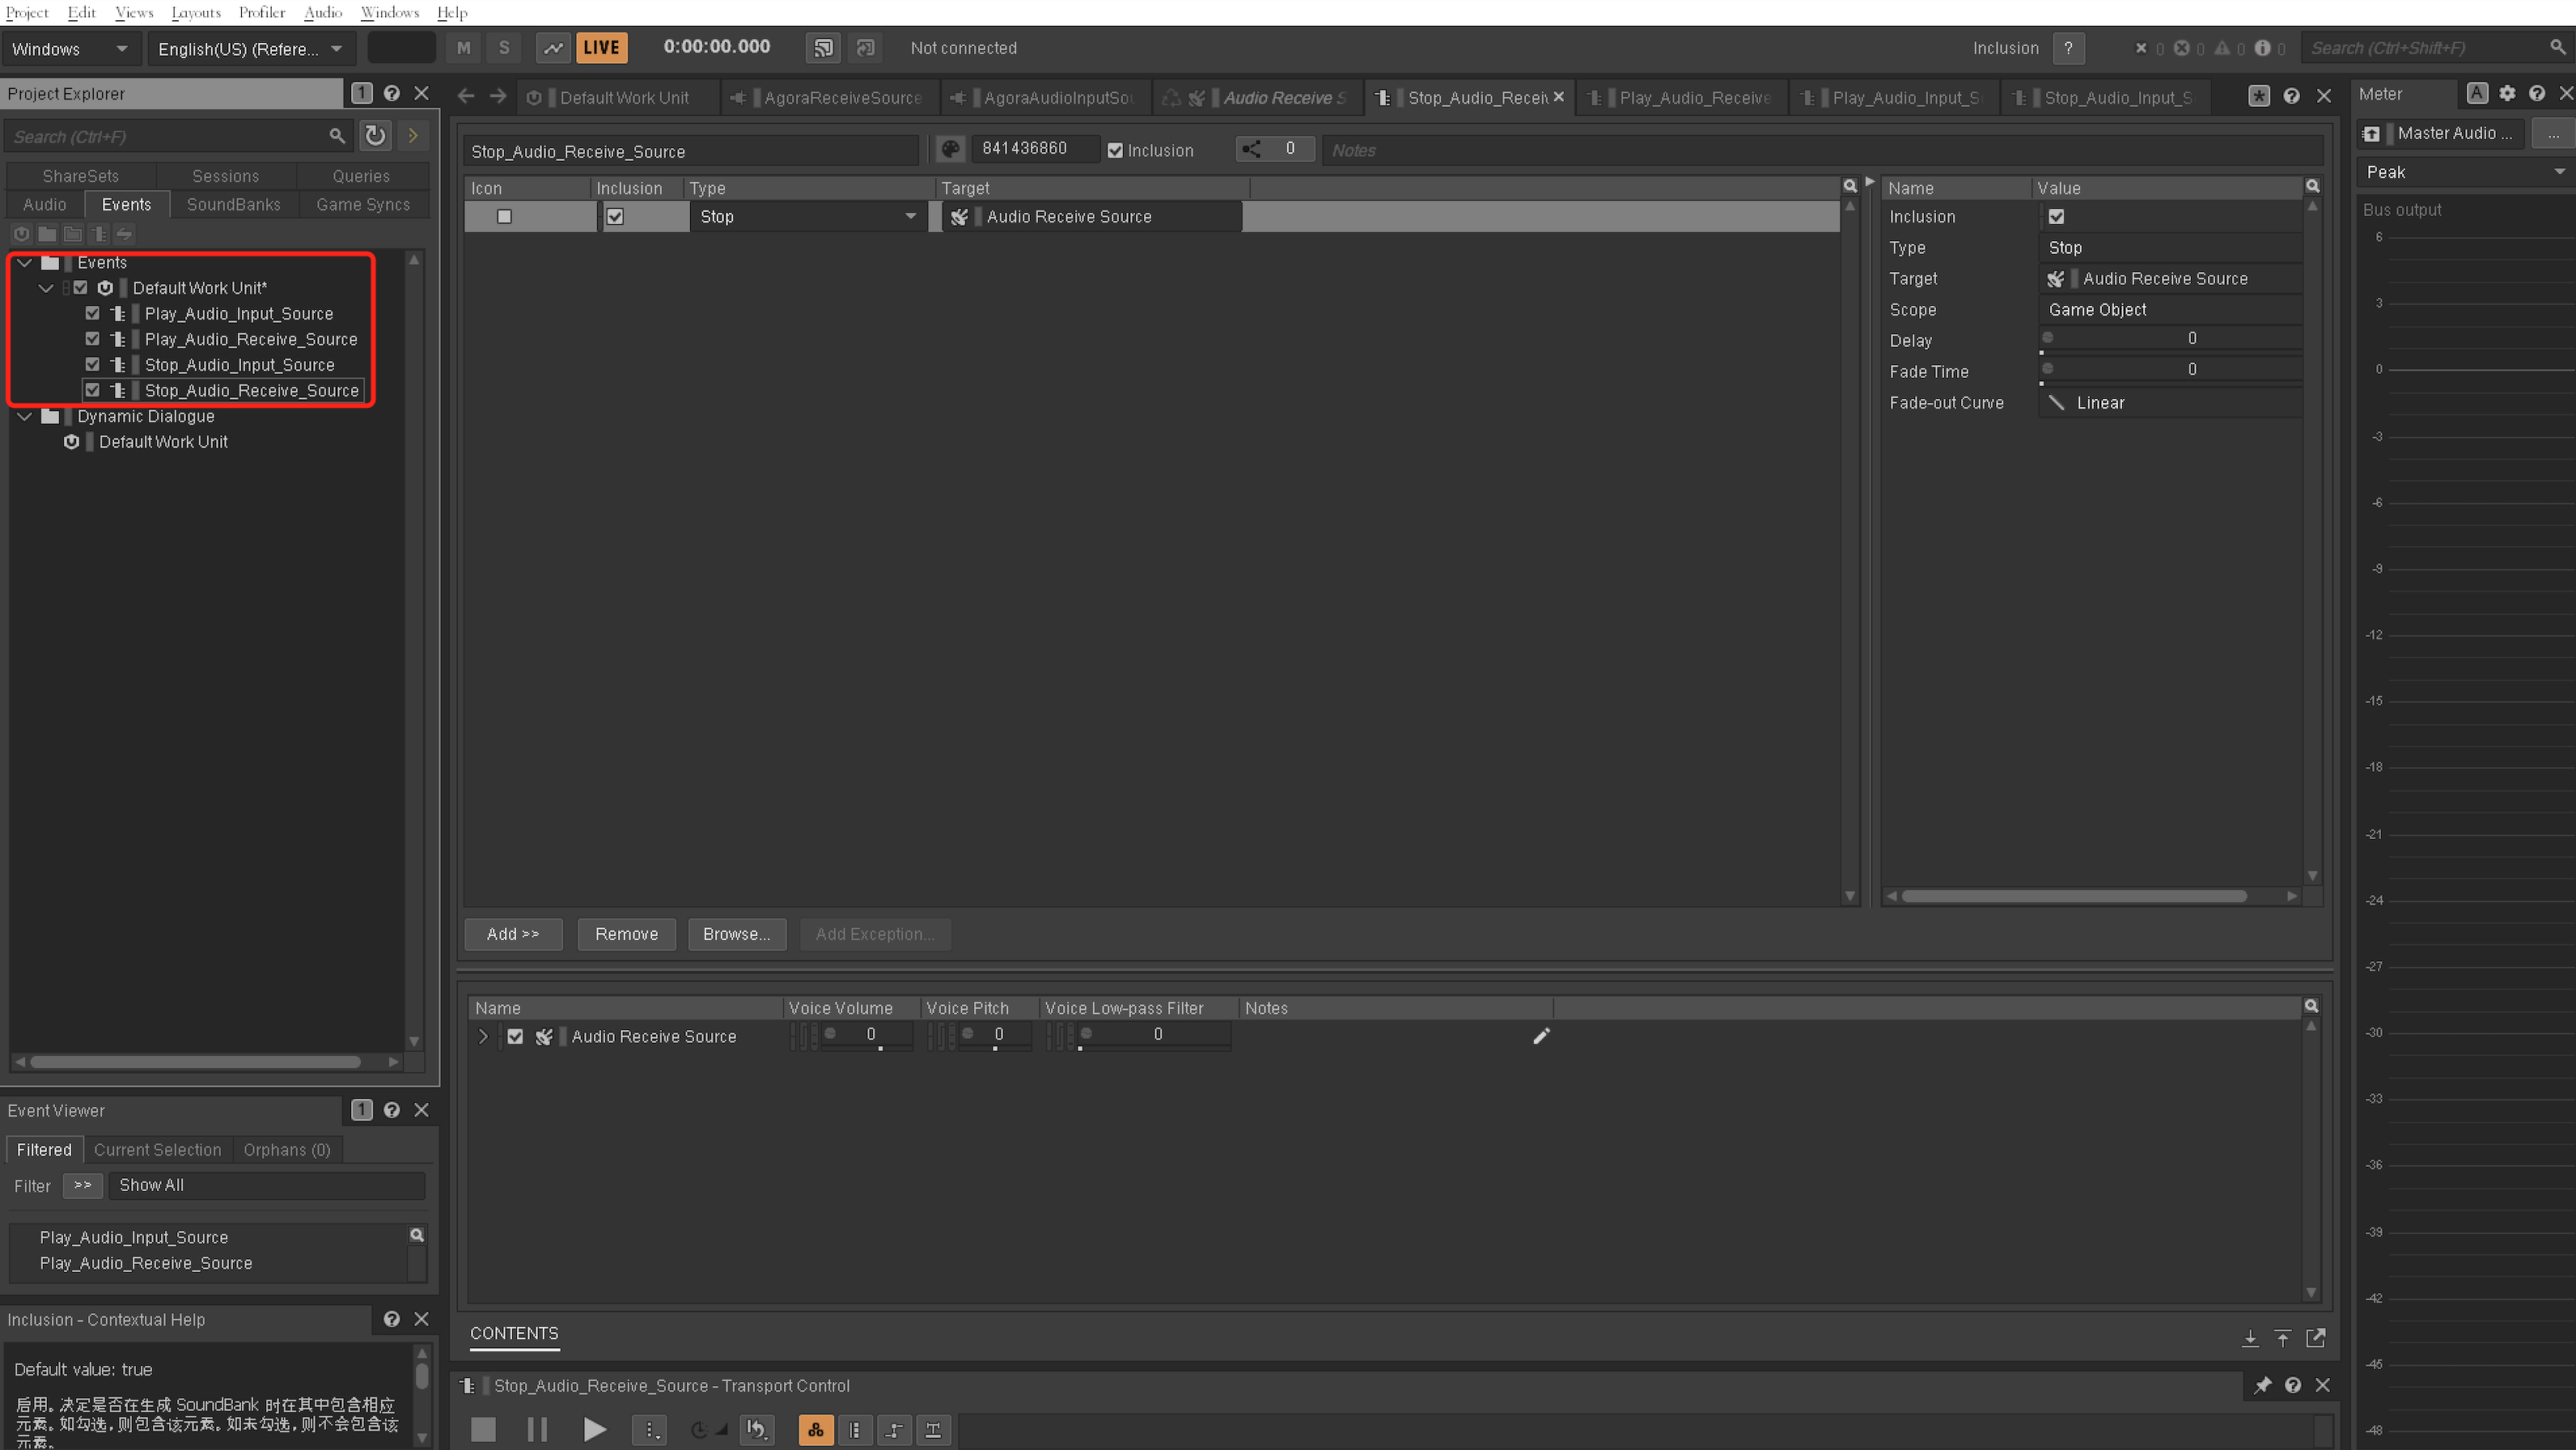Click the edit pencil icon in Audio Receive Source row
The width and height of the screenshot is (2576, 1450).
[1541, 1036]
